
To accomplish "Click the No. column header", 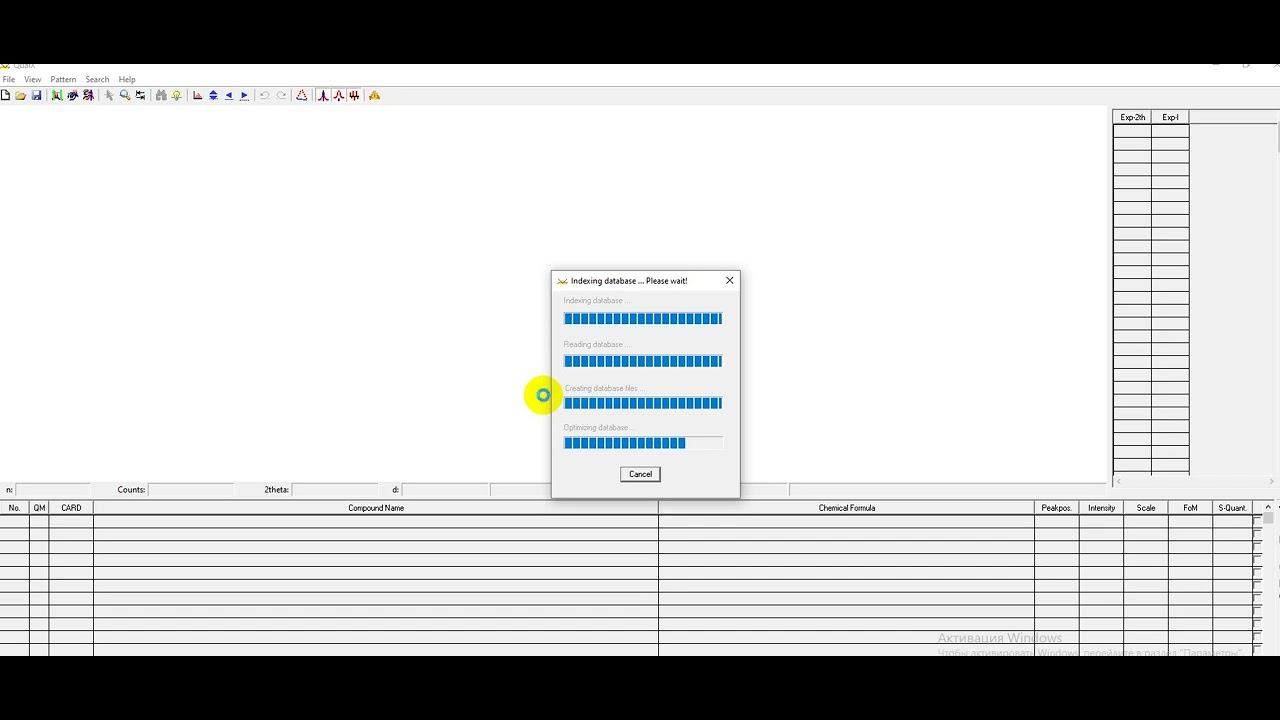I will (x=14, y=508).
